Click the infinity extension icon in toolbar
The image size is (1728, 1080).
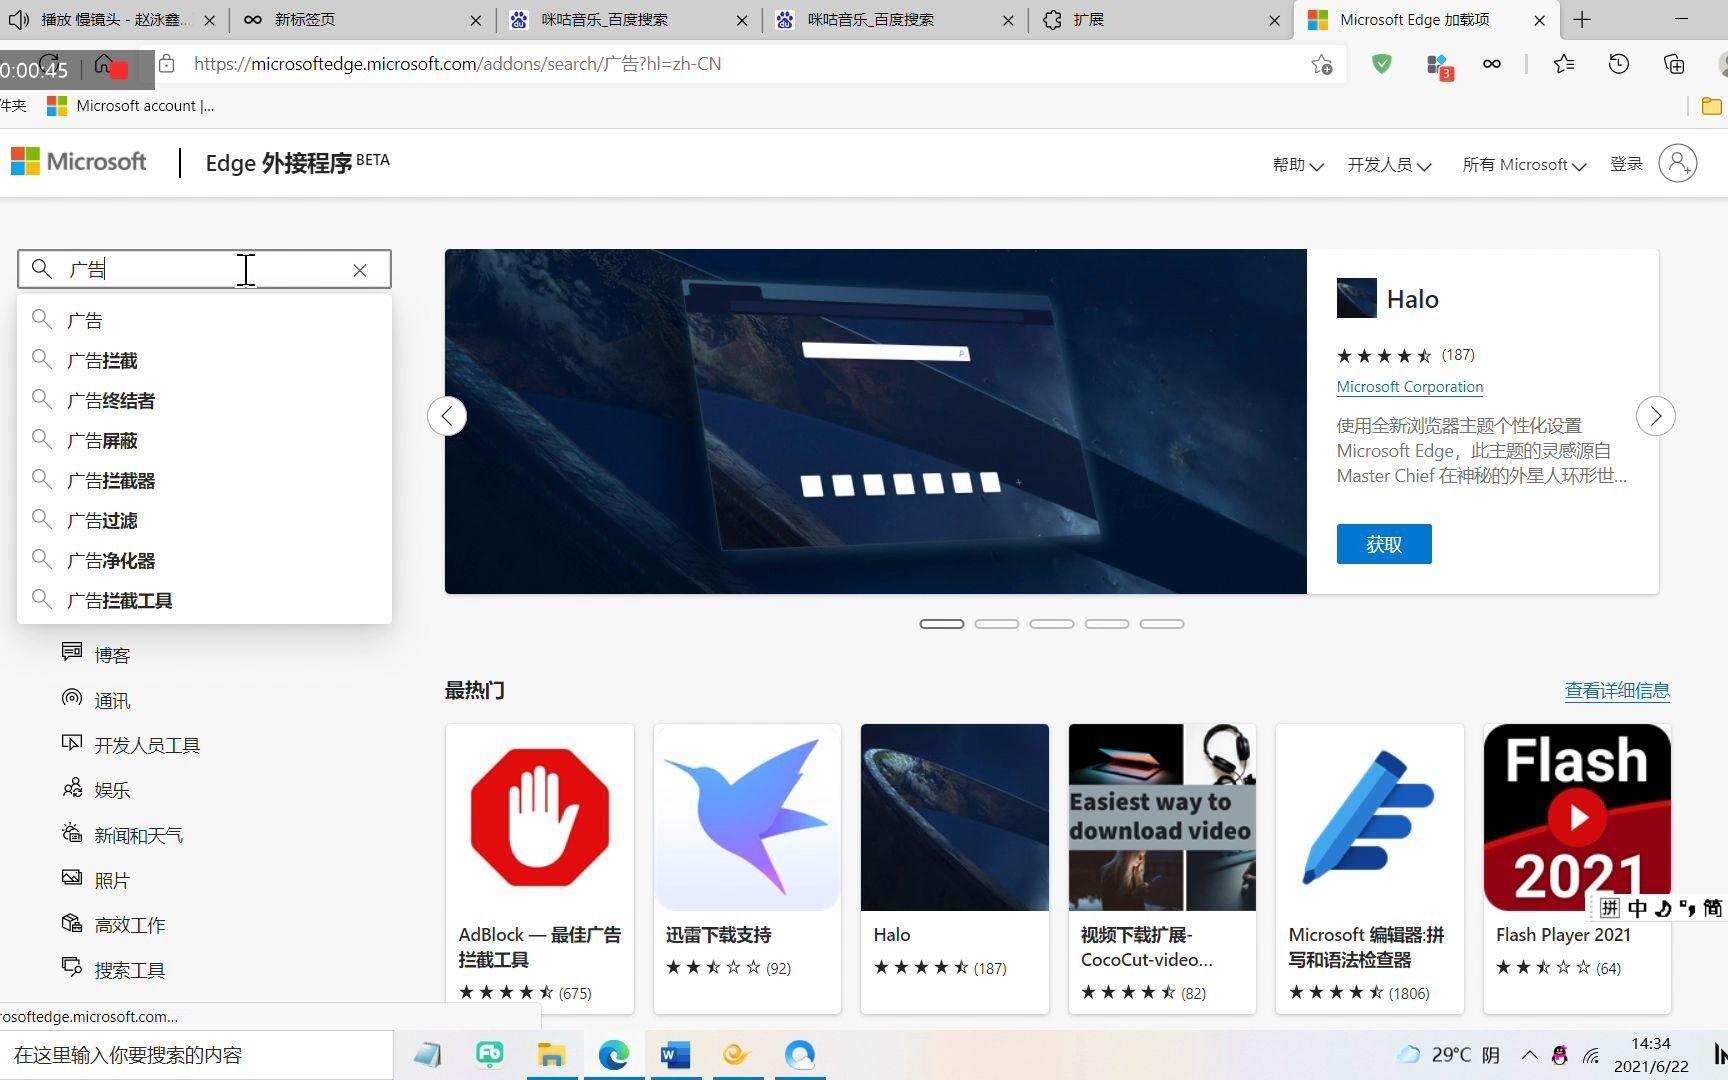click(1492, 64)
